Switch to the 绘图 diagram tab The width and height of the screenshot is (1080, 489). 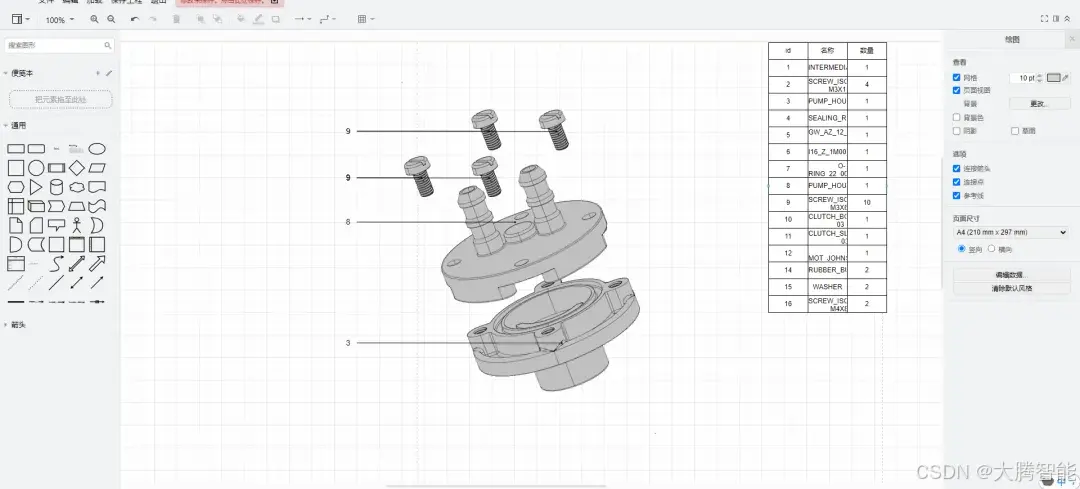coord(1012,40)
